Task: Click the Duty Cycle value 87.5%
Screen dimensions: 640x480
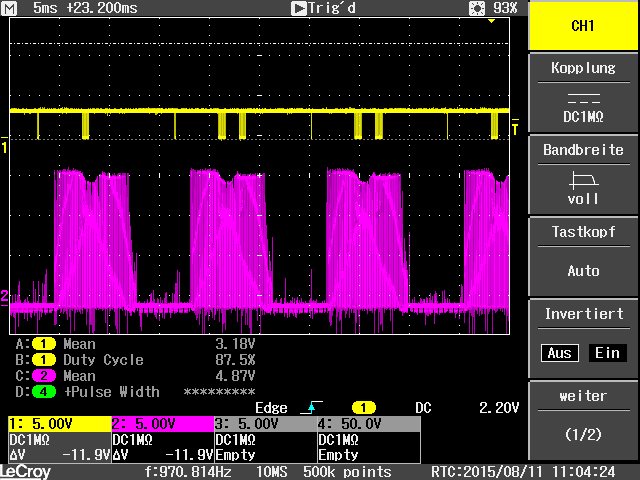Action: (x=235, y=360)
